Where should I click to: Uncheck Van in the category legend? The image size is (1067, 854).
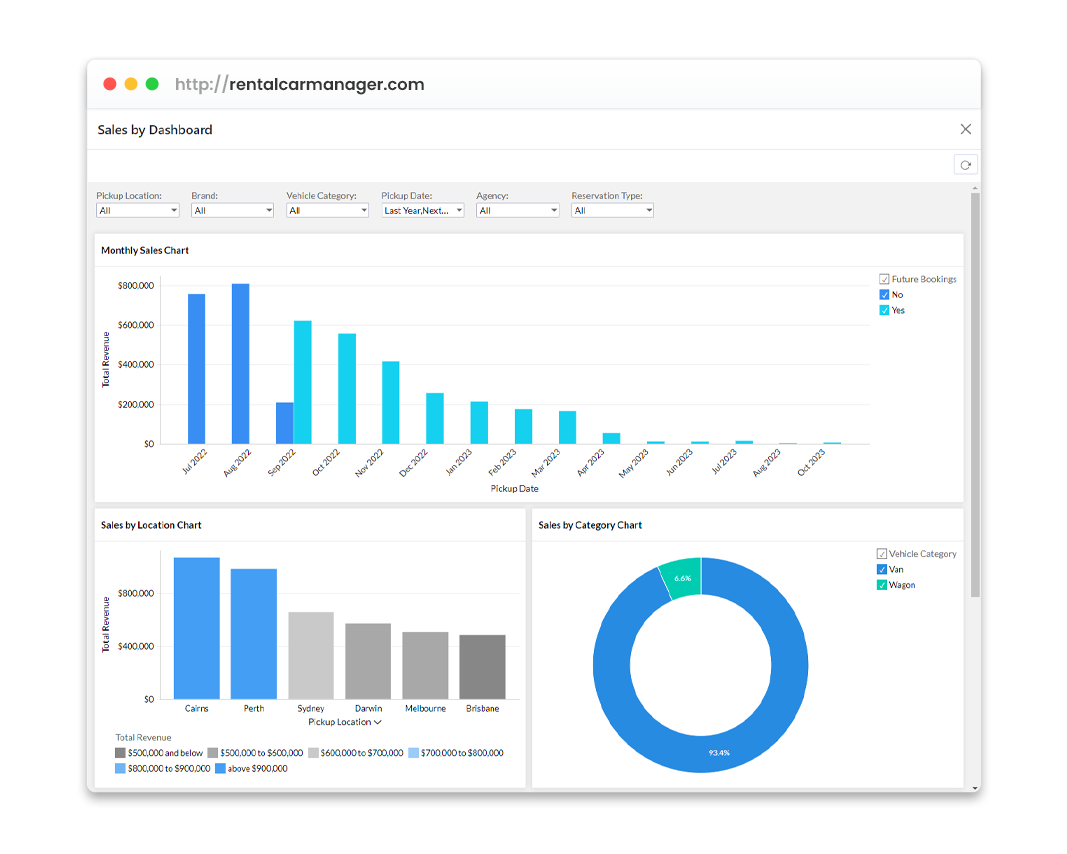pos(883,569)
